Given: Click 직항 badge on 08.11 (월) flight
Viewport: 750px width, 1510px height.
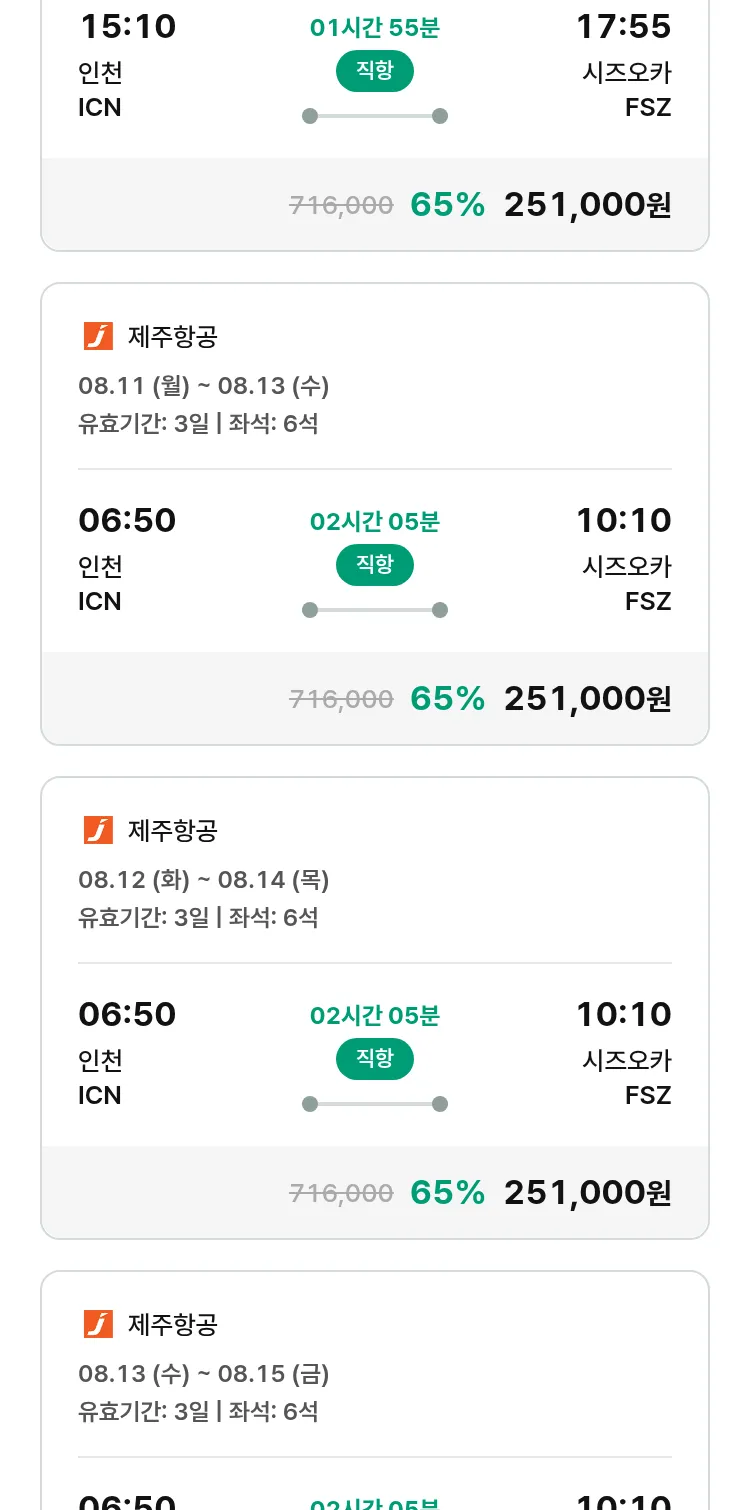Looking at the screenshot, I should (x=374, y=565).
